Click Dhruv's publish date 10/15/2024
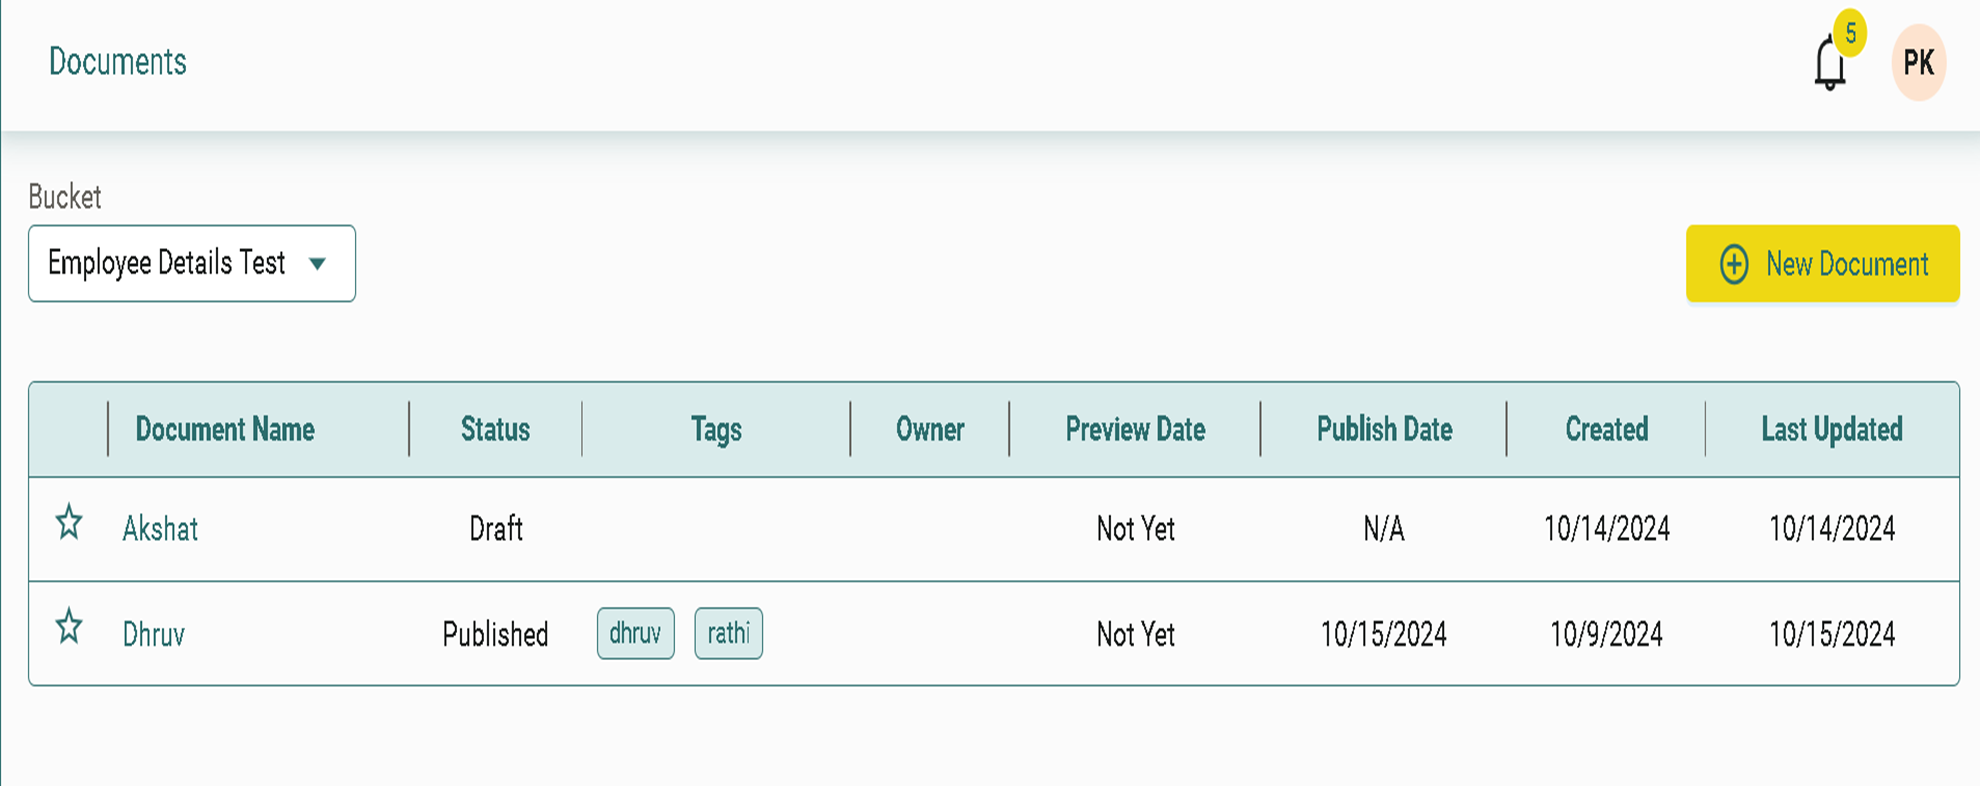This screenshot has height=786, width=1980. click(1384, 634)
